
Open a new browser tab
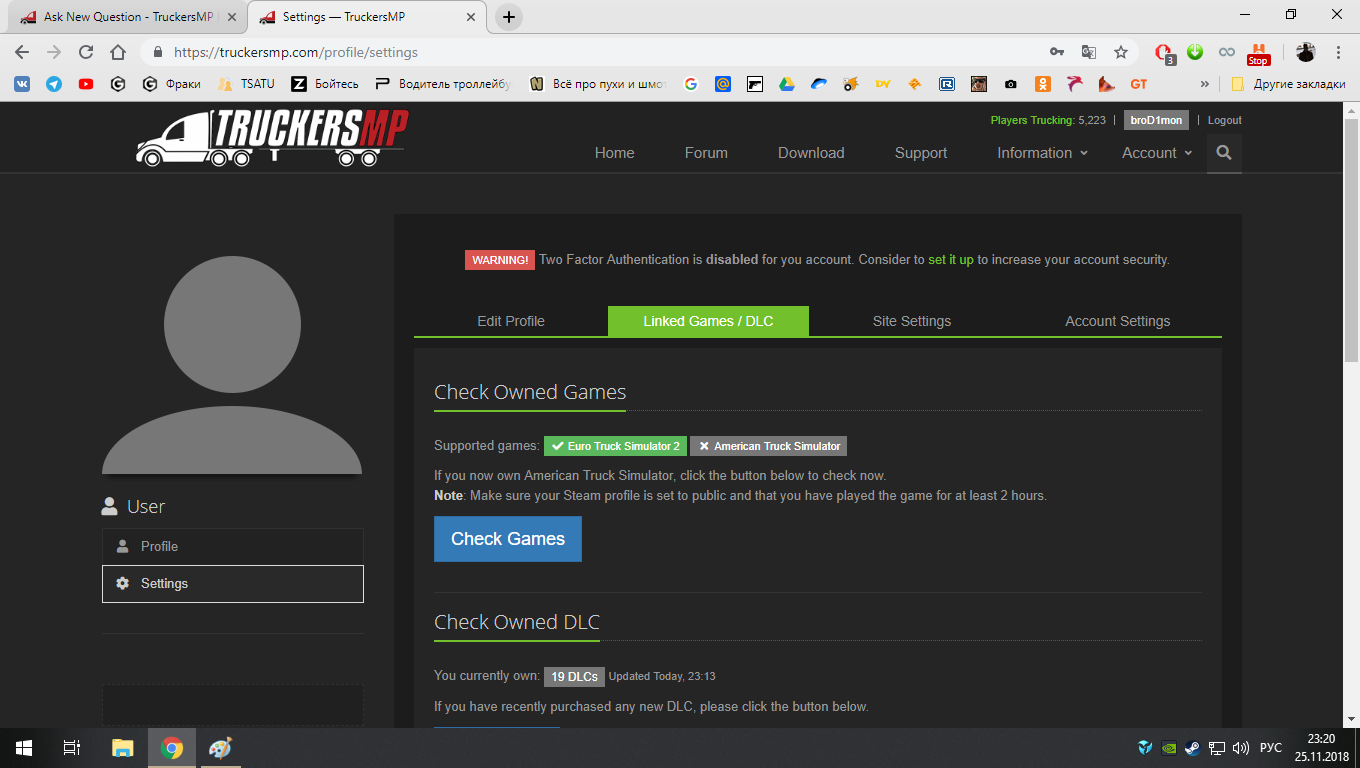coord(509,17)
